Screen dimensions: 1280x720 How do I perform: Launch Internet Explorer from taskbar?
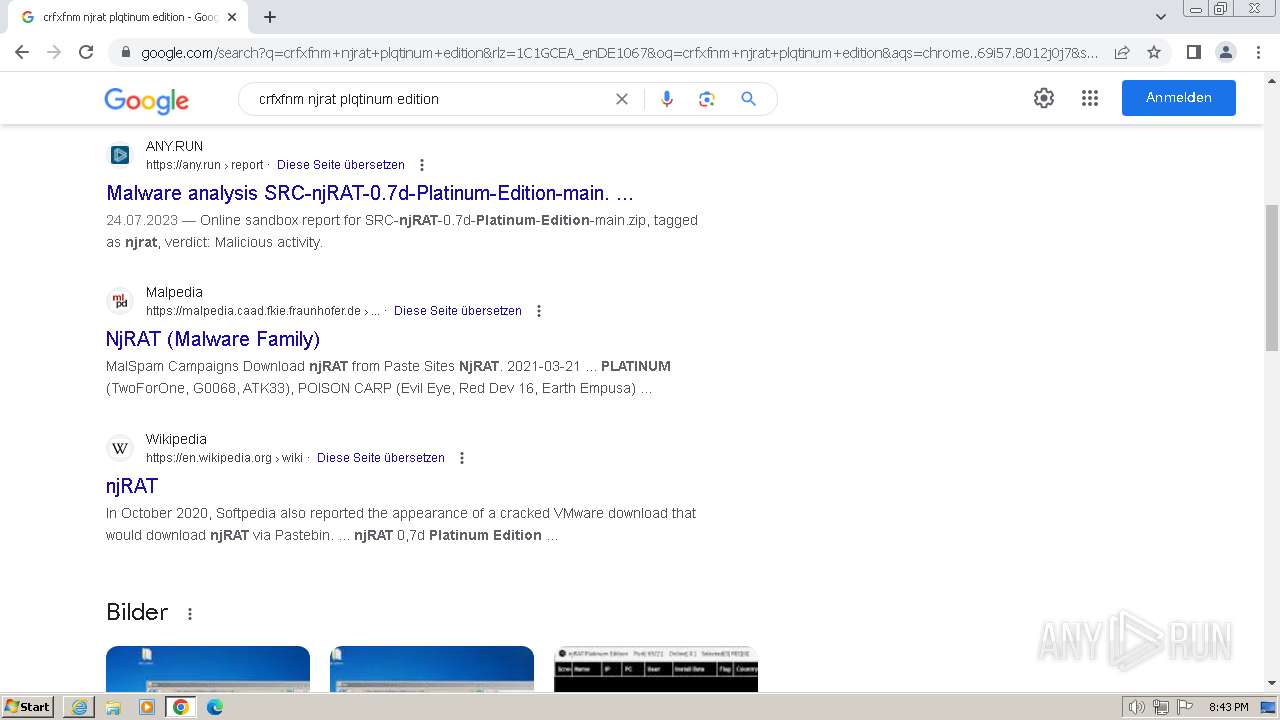(x=79, y=707)
